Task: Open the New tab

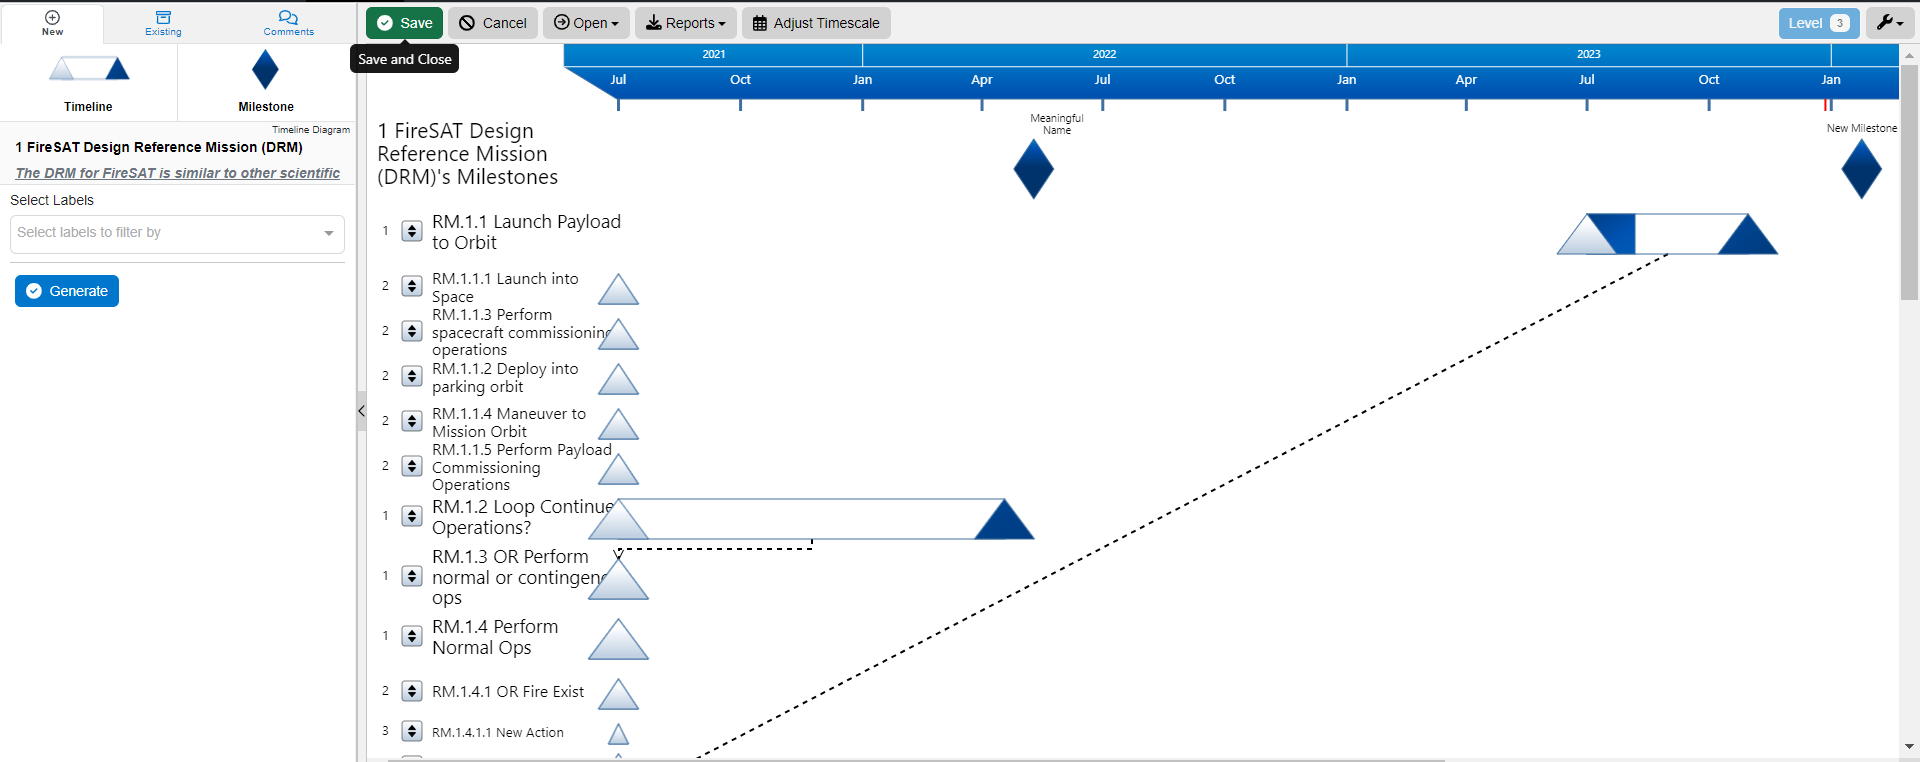Action: pos(52,23)
